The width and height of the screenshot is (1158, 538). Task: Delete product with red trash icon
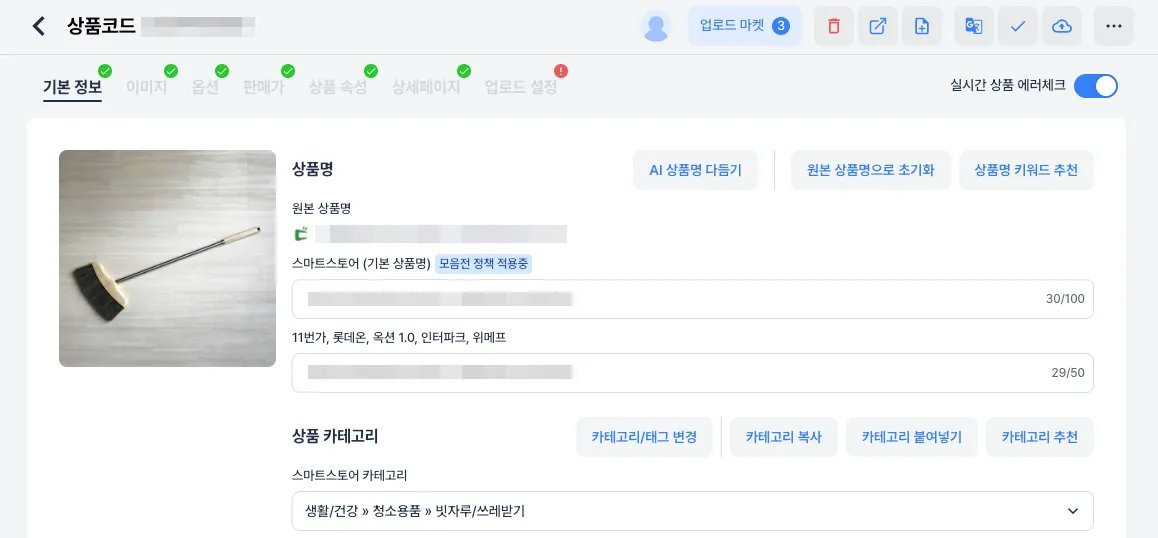834,27
